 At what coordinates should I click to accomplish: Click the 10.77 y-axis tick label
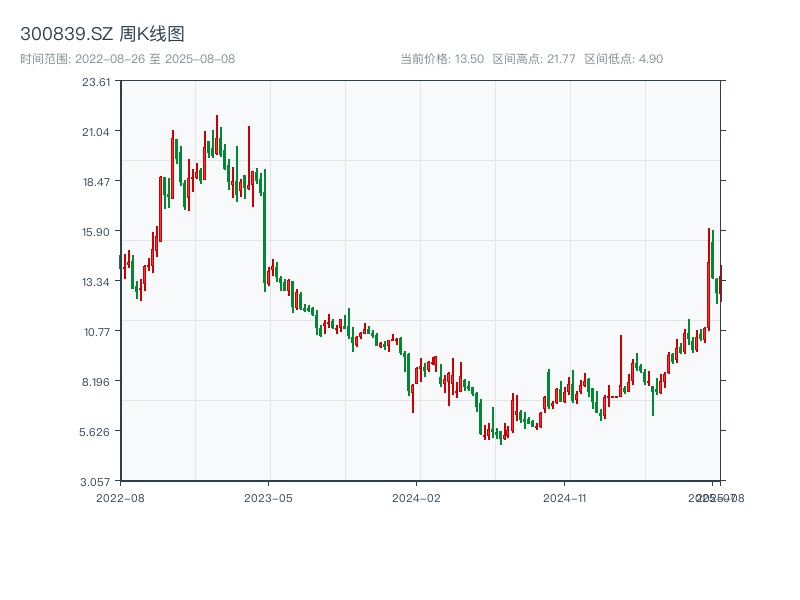[96, 332]
